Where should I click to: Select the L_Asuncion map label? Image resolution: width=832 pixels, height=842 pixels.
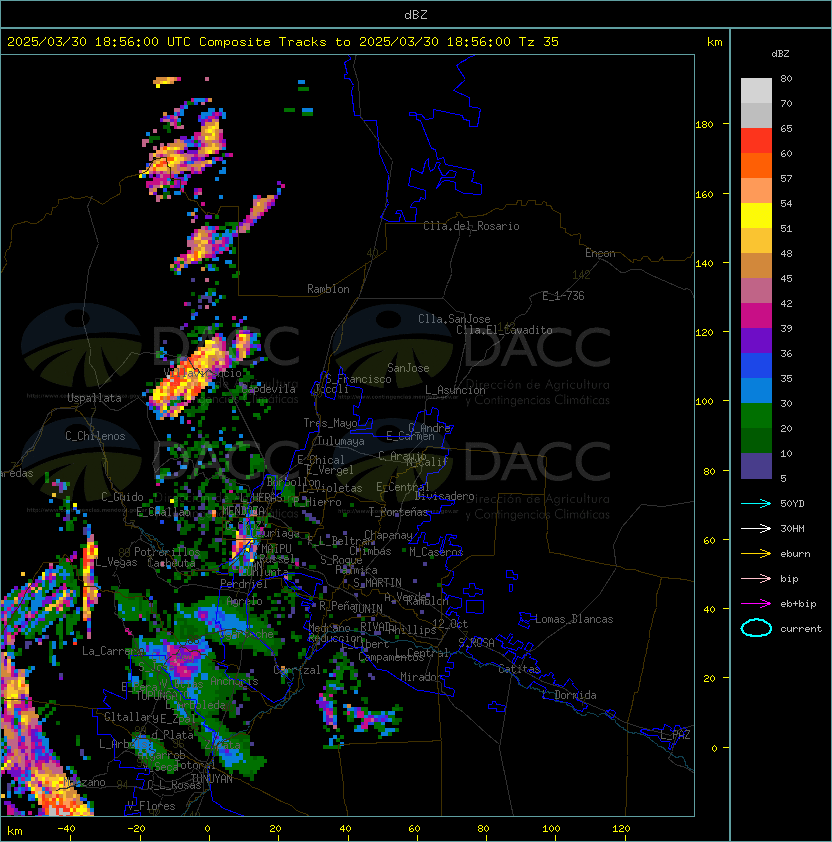tap(455, 390)
